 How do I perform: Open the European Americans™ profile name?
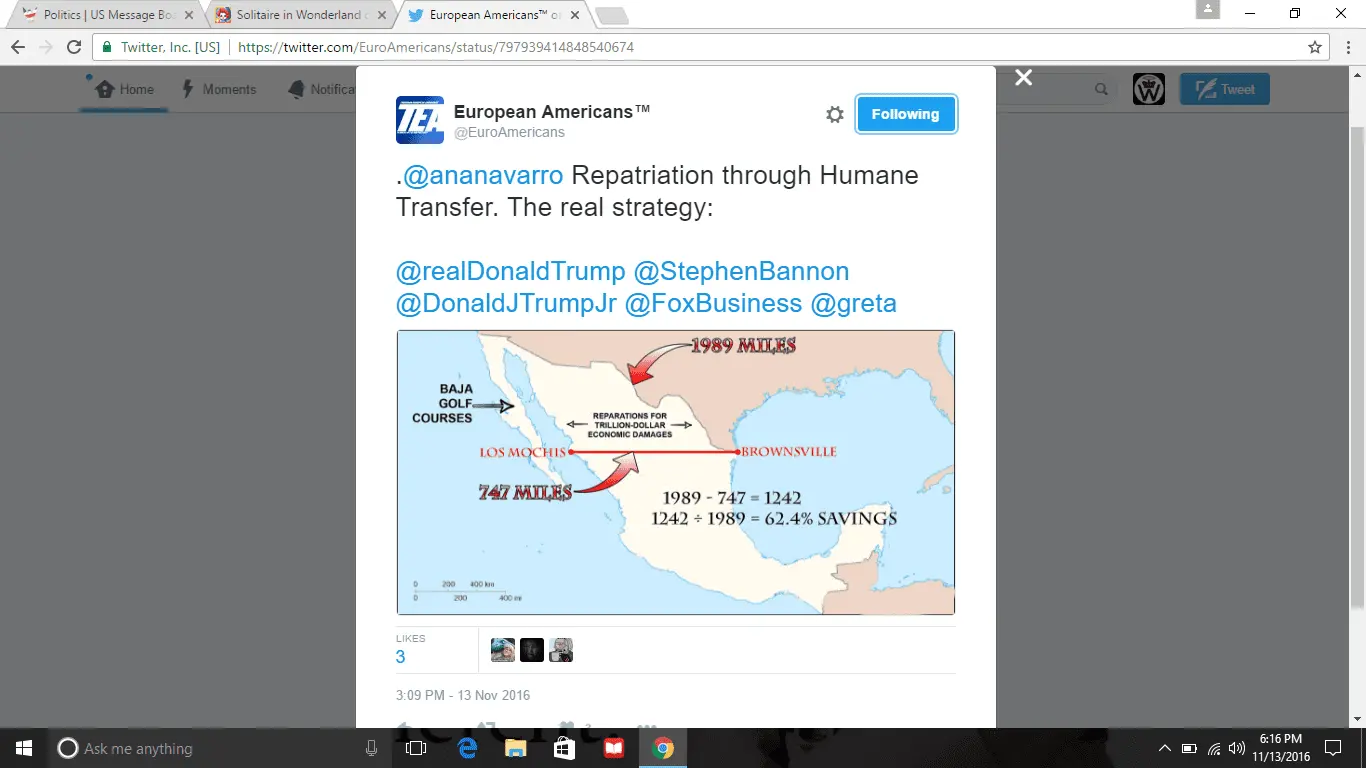tap(552, 111)
